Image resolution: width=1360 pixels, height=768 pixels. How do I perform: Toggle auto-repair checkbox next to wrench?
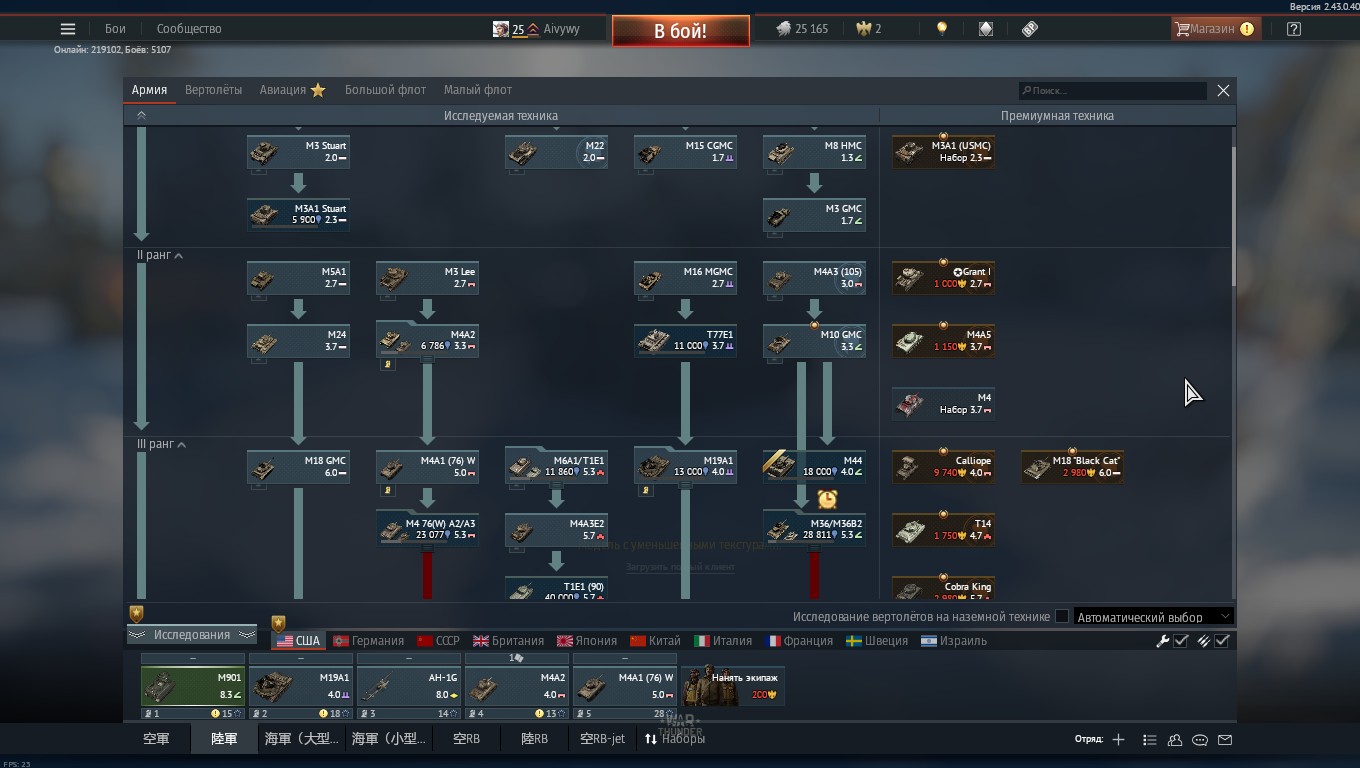click(1181, 641)
